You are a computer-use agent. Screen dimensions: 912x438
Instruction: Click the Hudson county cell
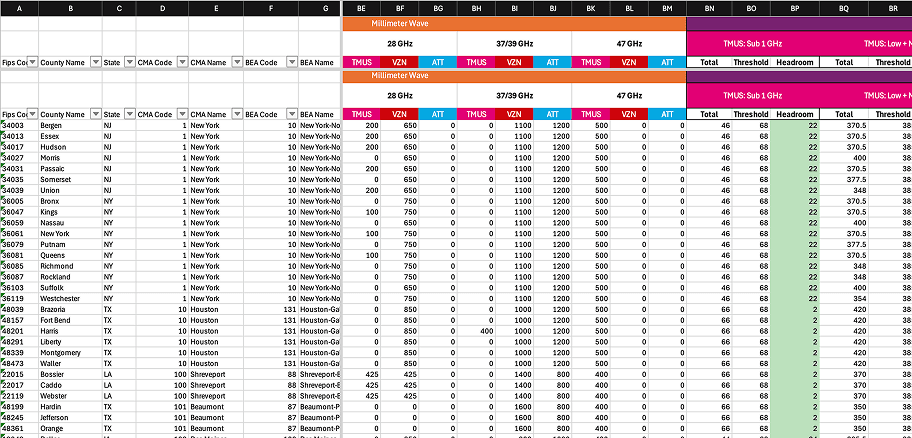pyautogui.click(x=70, y=147)
